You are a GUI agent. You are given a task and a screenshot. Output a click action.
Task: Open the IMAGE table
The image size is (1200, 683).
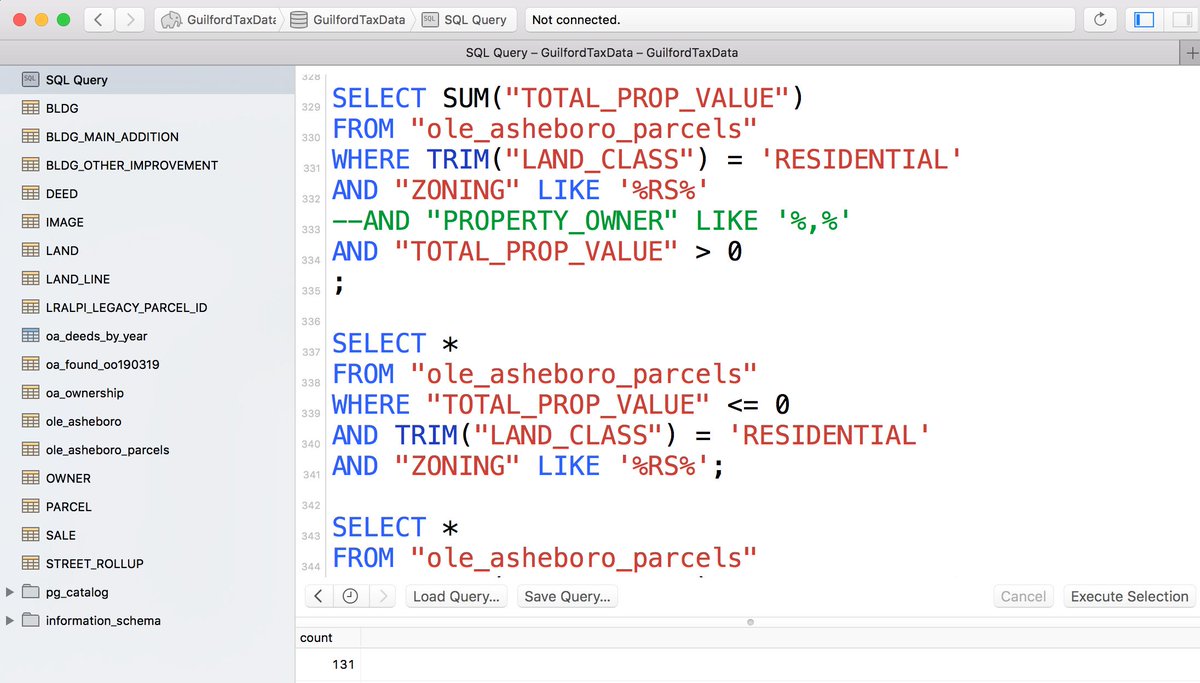pos(147,222)
